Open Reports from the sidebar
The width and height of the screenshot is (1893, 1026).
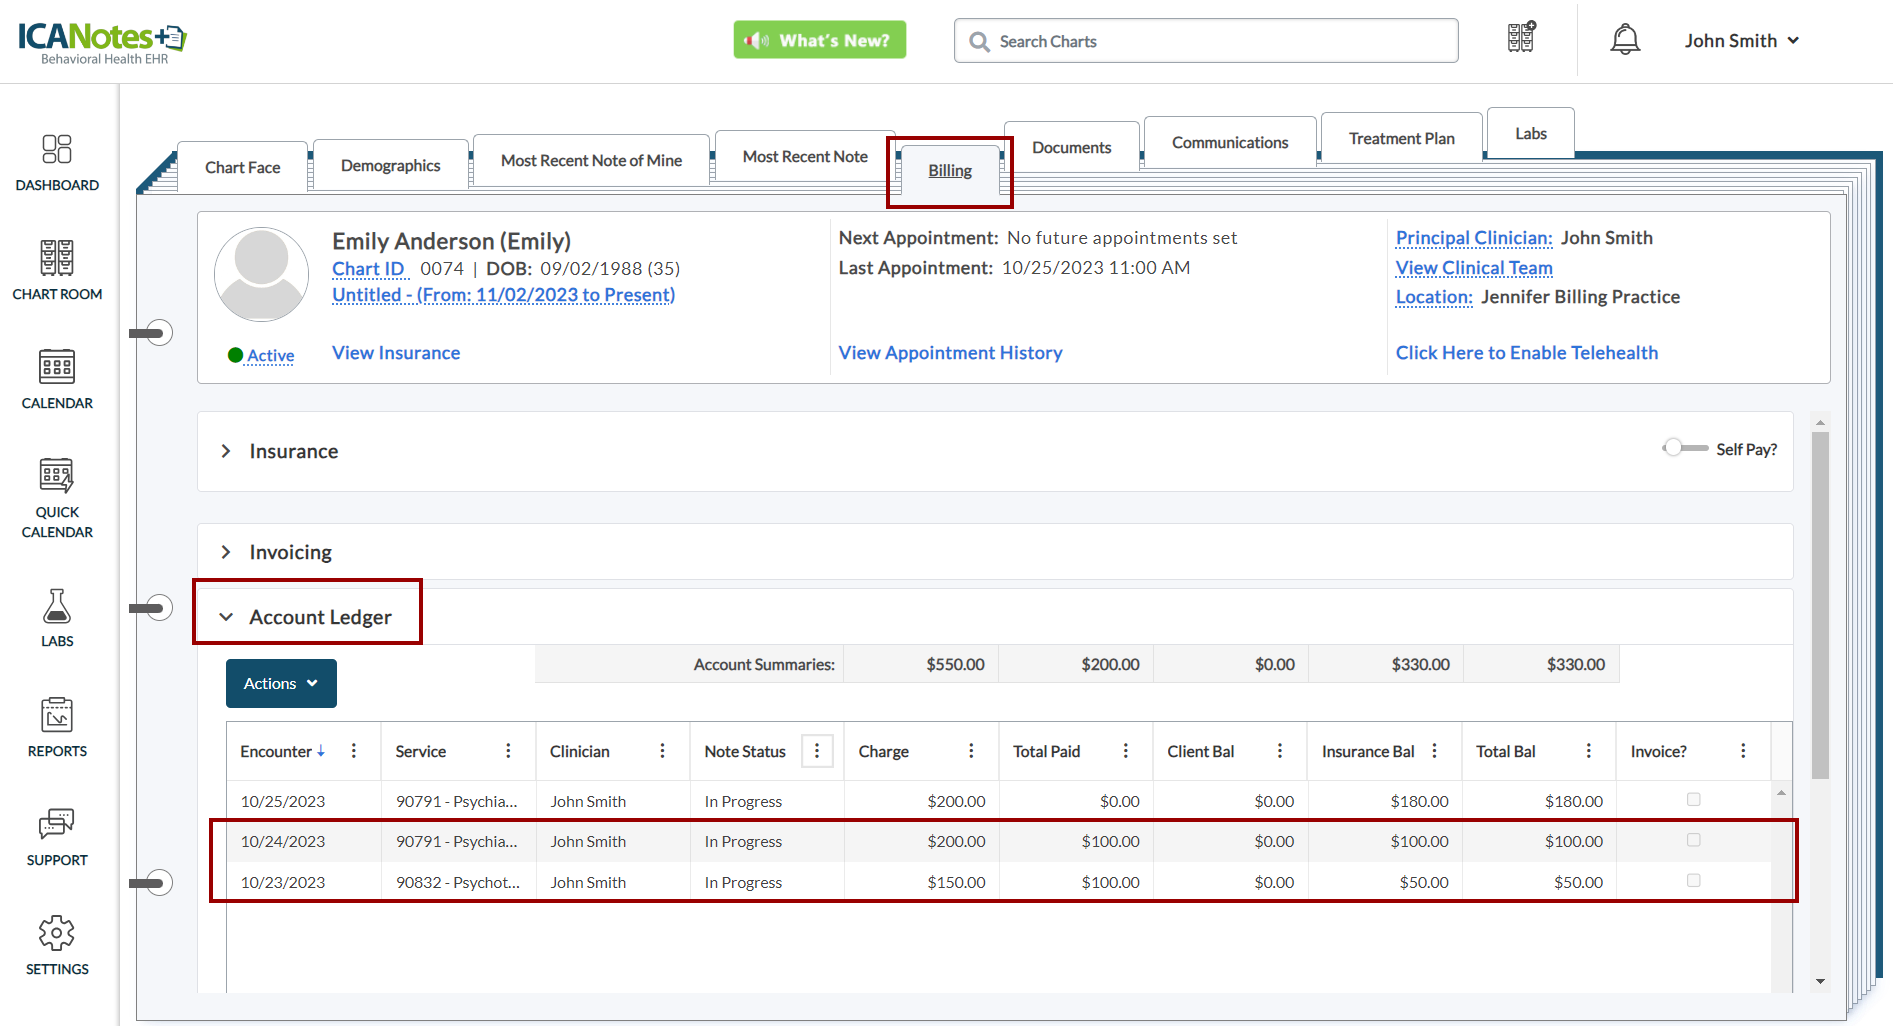pyautogui.click(x=57, y=727)
